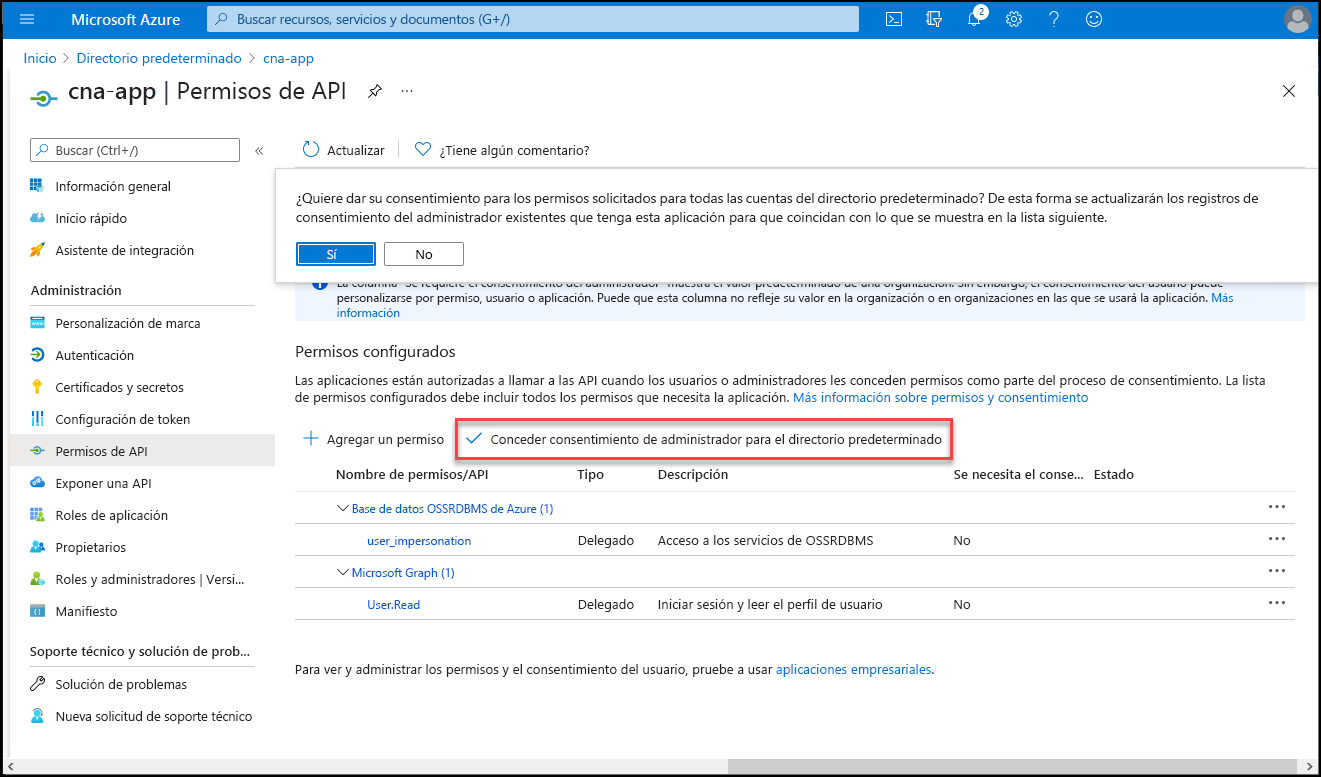Open the notifications bell
Image resolution: width=1321 pixels, height=777 pixels.
(975, 19)
